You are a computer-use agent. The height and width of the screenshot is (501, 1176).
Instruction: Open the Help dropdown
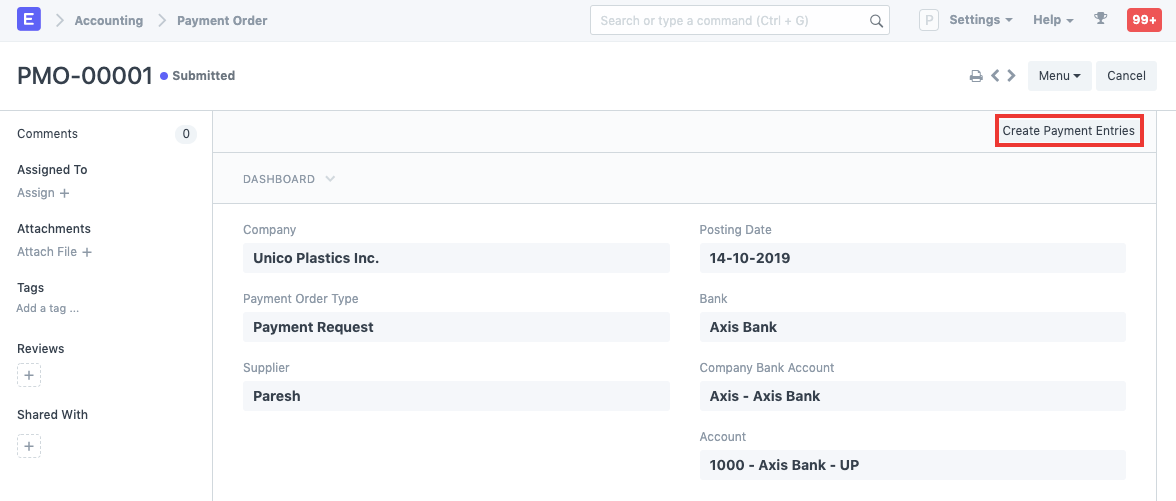(x=1053, y=20)
